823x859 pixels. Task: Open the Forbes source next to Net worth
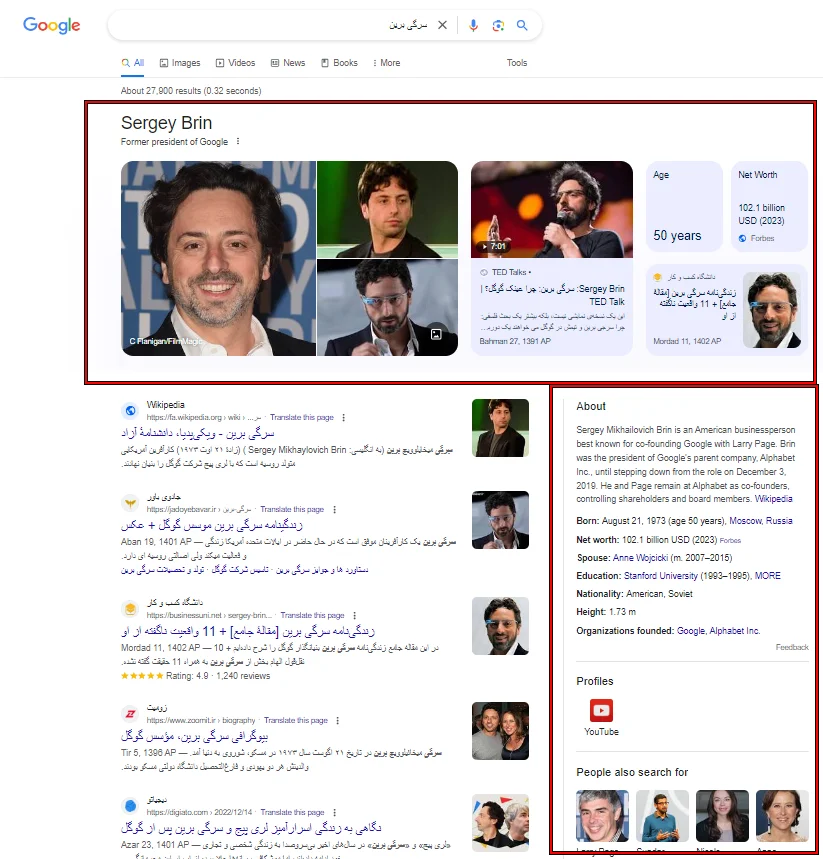coord(730,541)
